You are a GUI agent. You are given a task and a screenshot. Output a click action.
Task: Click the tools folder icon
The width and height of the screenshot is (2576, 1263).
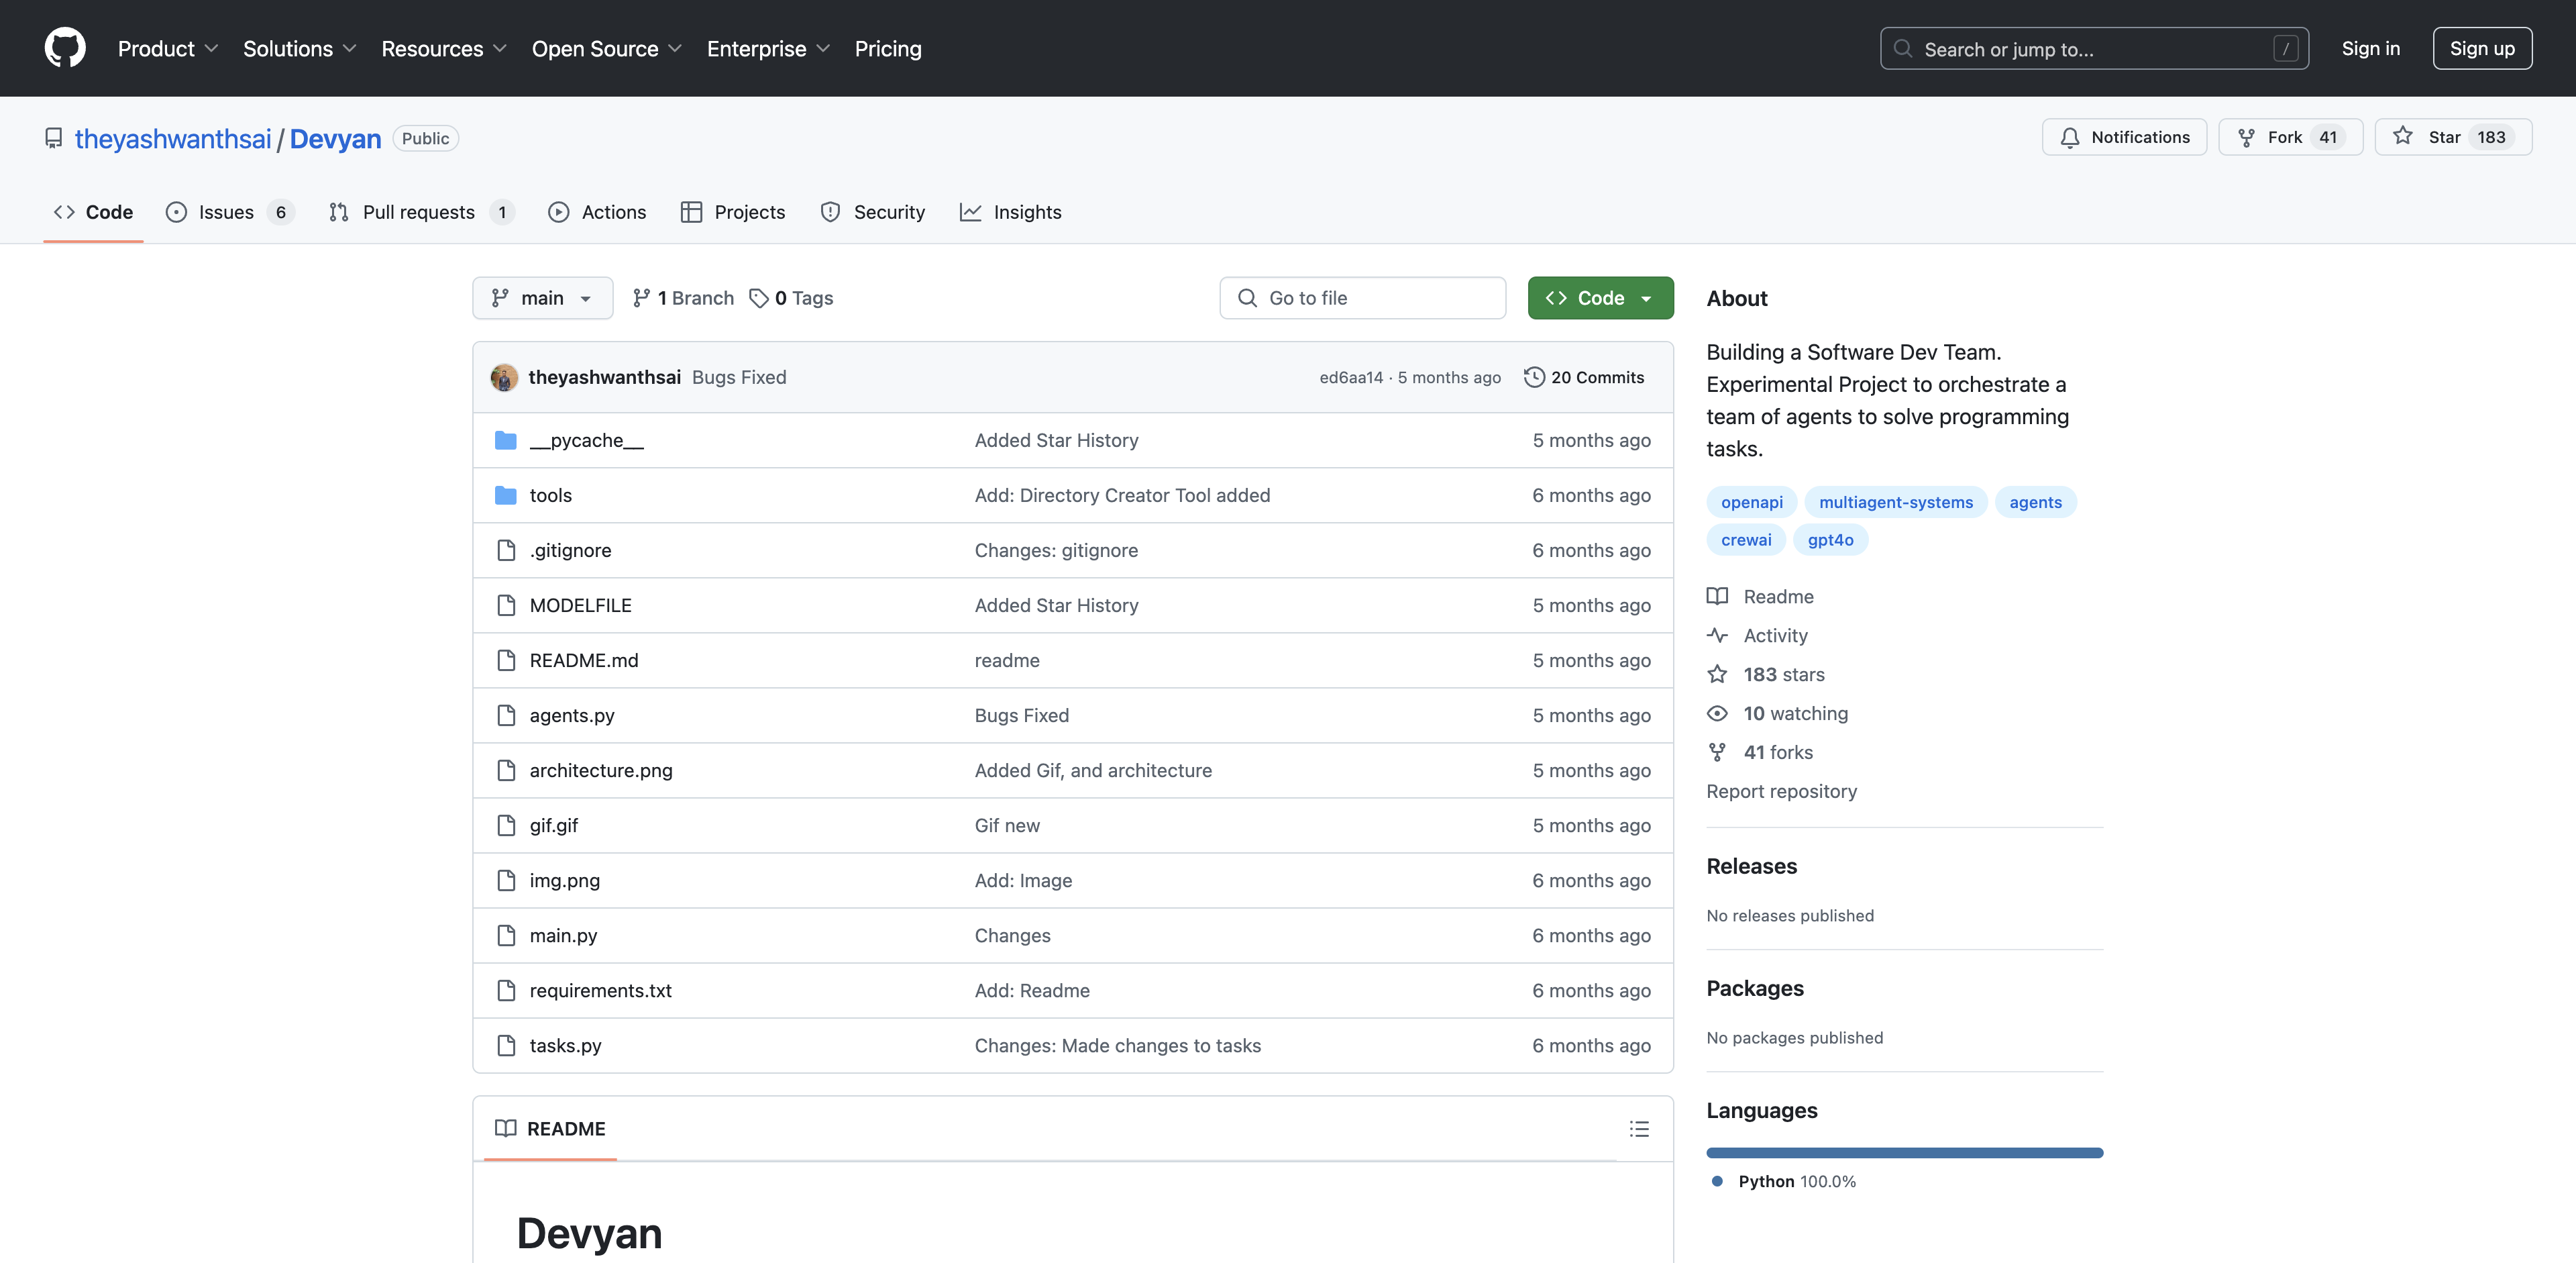(x=506, y=495)
